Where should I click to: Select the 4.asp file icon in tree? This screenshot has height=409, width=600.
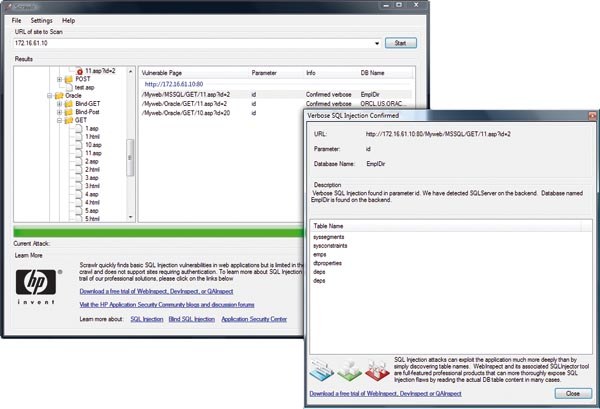(78, 194)
